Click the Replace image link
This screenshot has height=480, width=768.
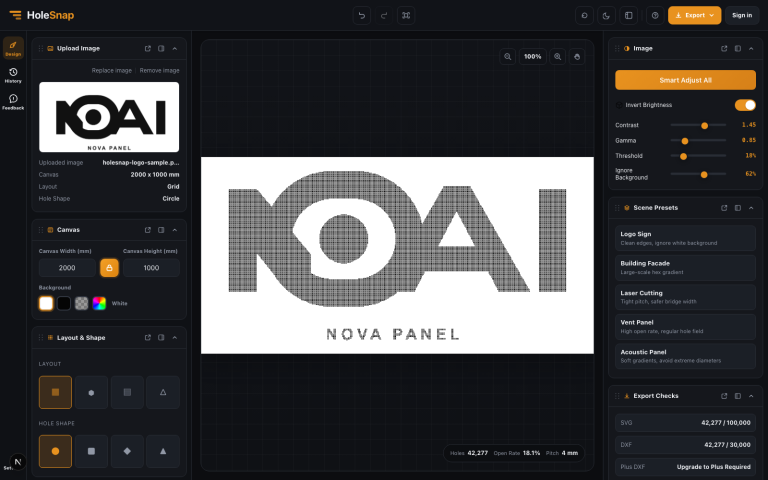(112, 71)
